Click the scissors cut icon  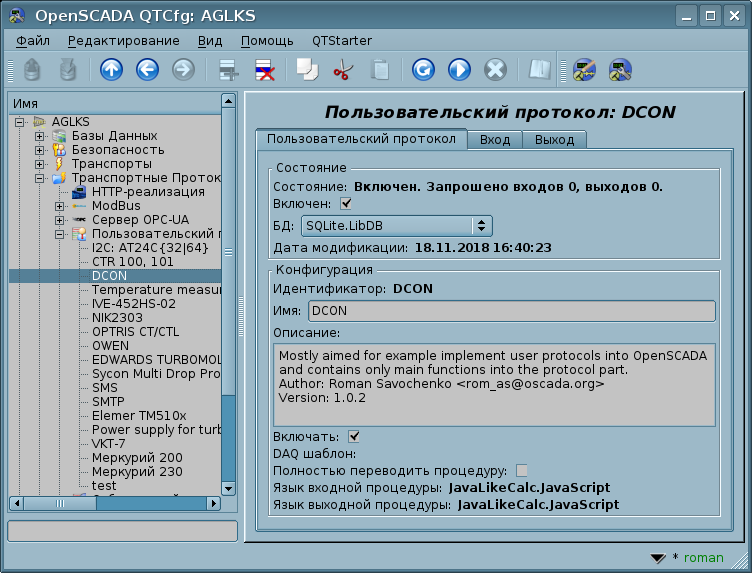coord(342,70)
